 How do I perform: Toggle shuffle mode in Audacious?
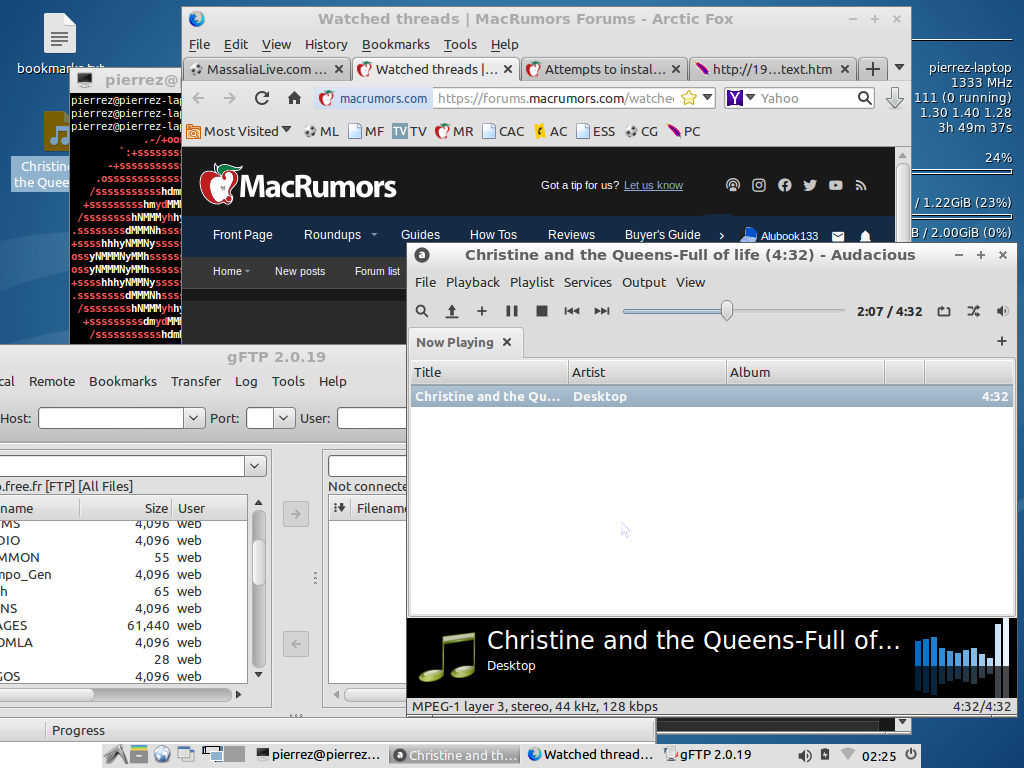[973, 312]
